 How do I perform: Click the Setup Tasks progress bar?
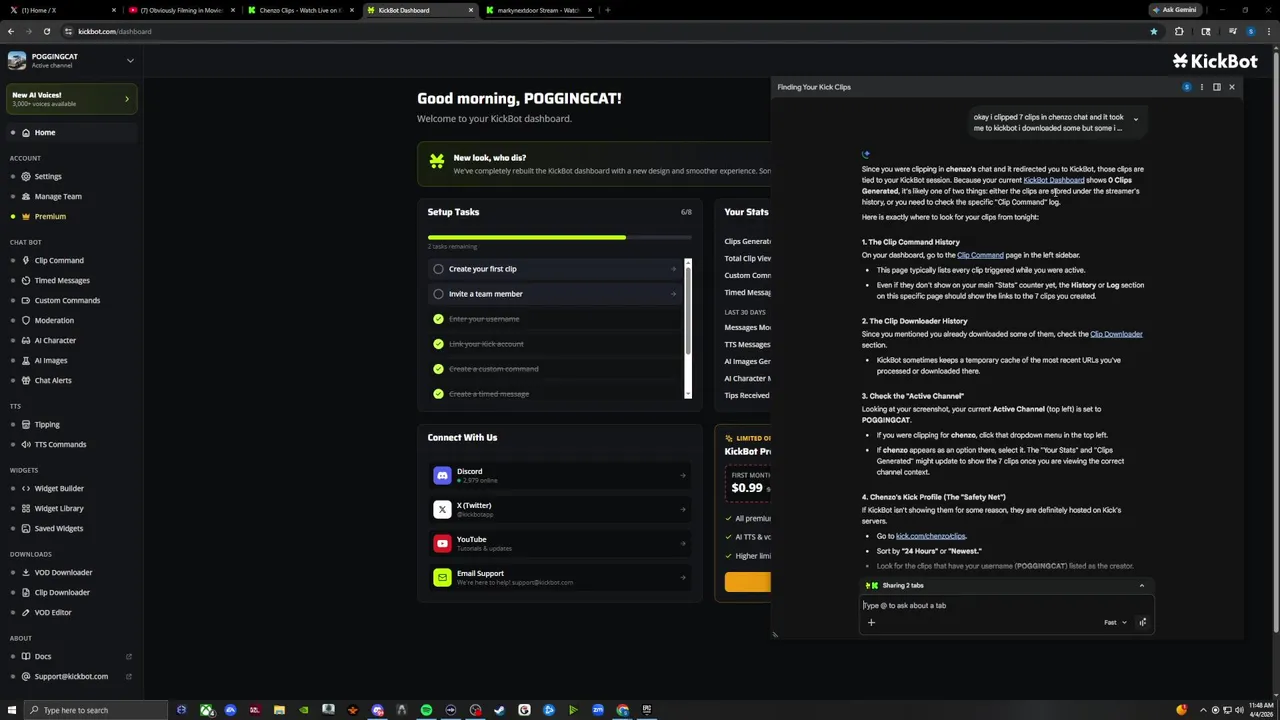(559, 237)
